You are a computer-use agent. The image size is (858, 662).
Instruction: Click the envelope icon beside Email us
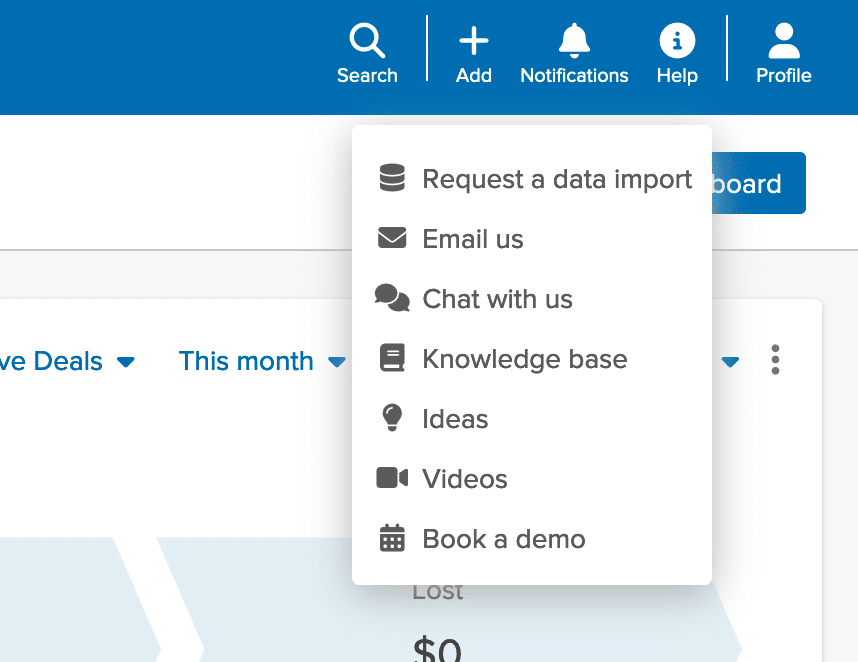pos(392,239)
